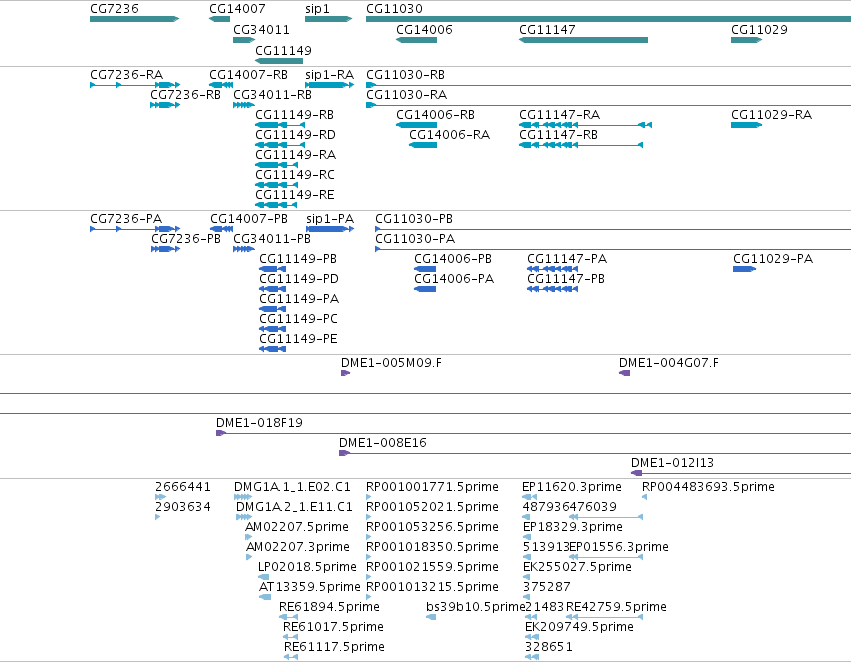Screen dimensions: 851x662
Task: Select the CG11147-RB transcript label
Action: 558,135
